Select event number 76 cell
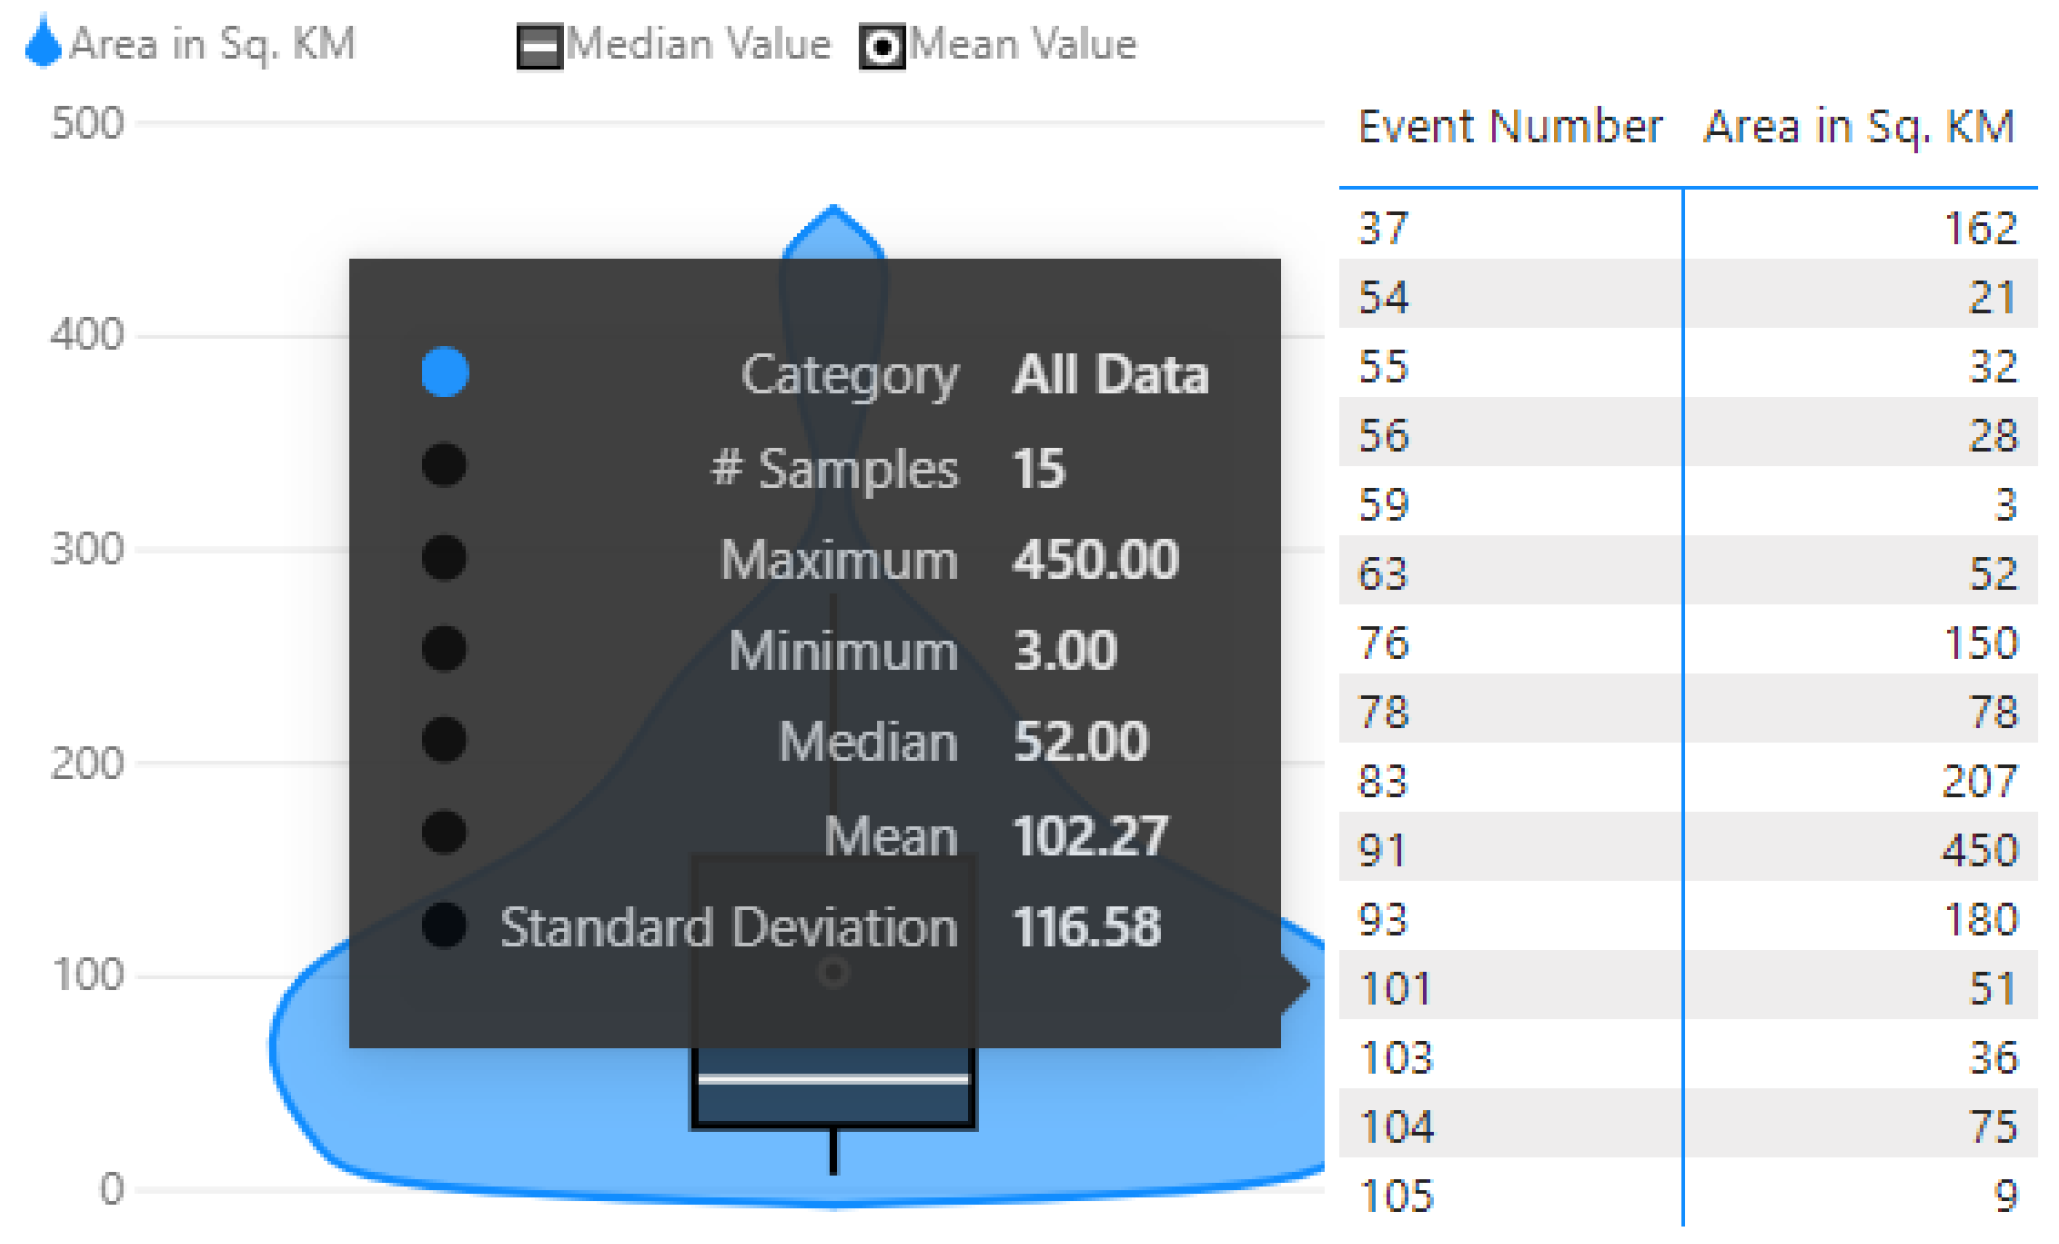2059x1244 pixels. (x=1383, y=642)
